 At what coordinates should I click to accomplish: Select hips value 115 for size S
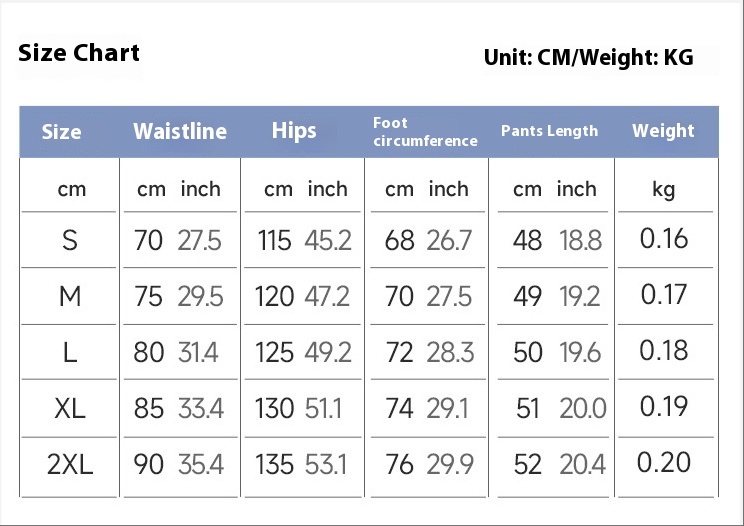(274, 240)
